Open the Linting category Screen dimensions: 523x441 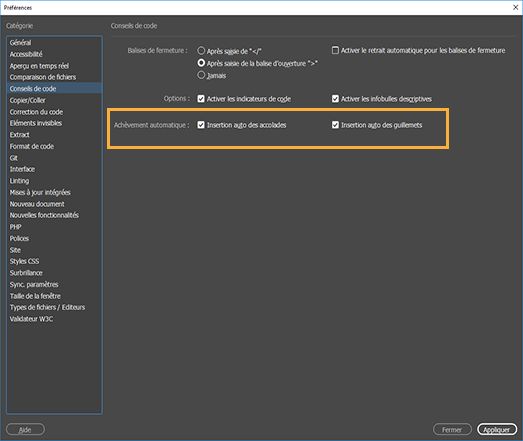[x=54, y=181]
